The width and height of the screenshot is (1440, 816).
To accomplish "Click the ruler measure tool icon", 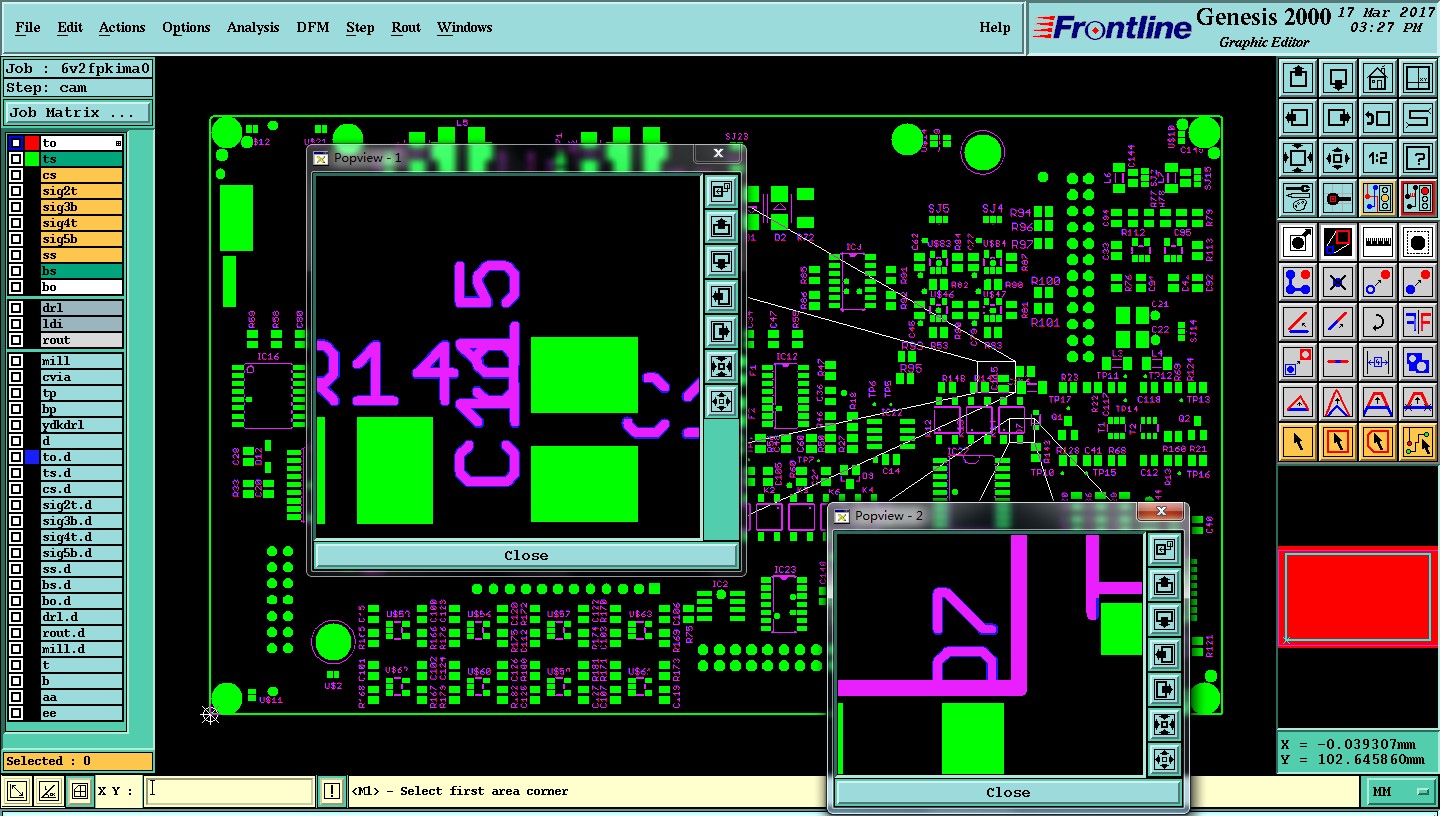I will 1378,241.
